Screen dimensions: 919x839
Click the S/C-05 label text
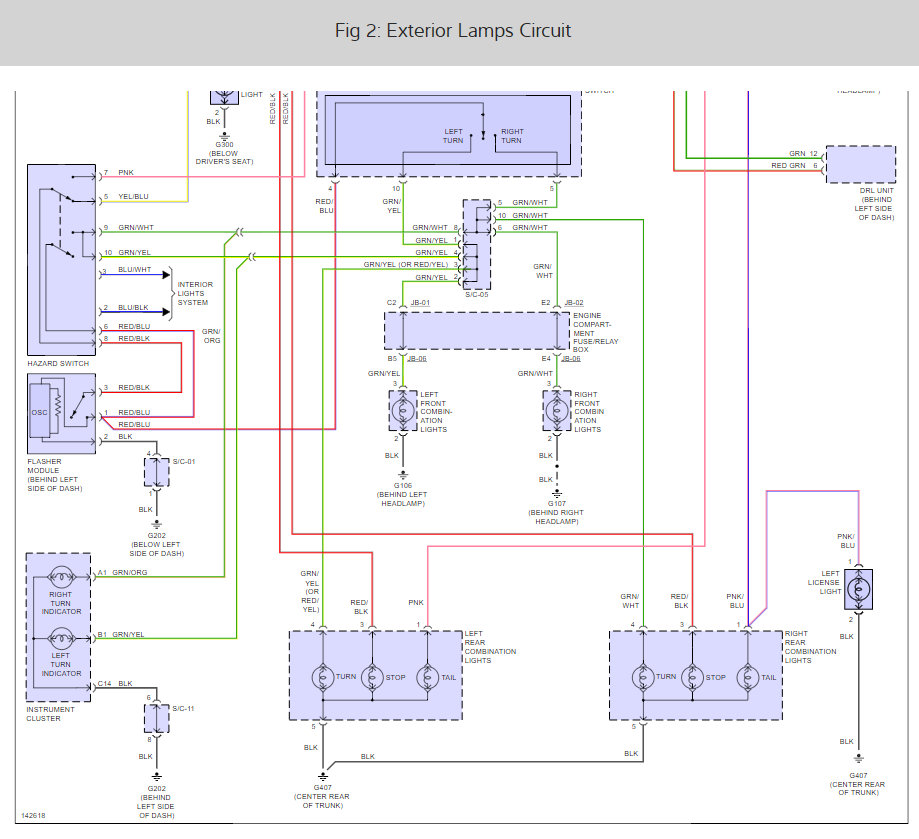(x=476, y=295)
